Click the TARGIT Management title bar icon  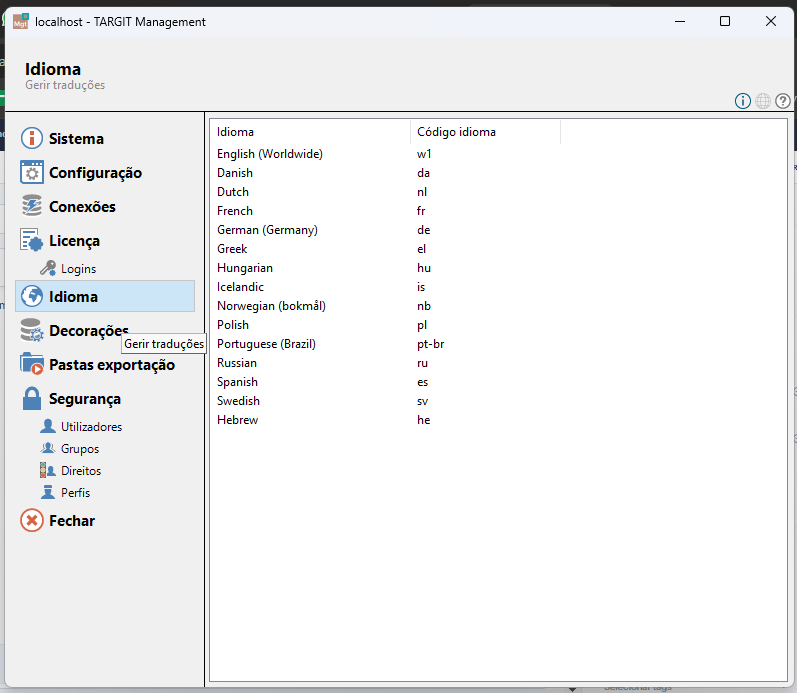tap(21, 21)
